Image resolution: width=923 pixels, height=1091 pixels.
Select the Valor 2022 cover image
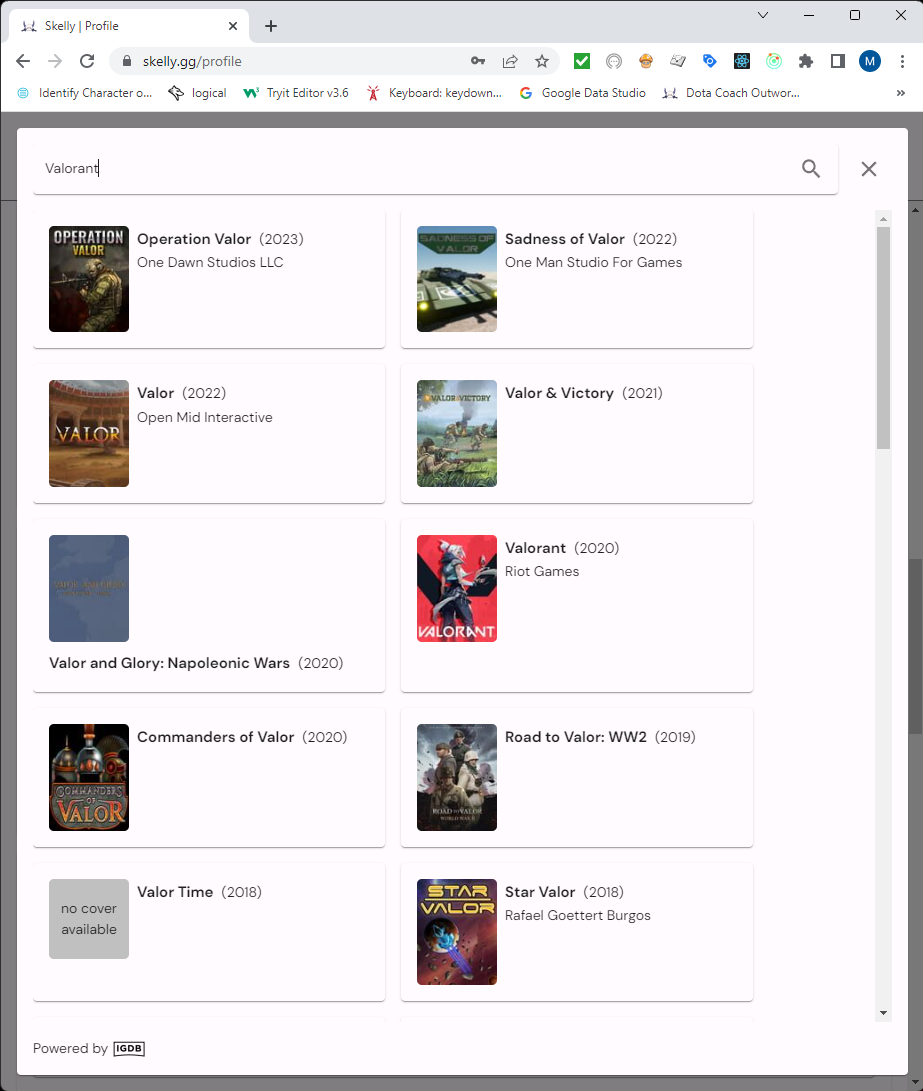tap(89, 433)
